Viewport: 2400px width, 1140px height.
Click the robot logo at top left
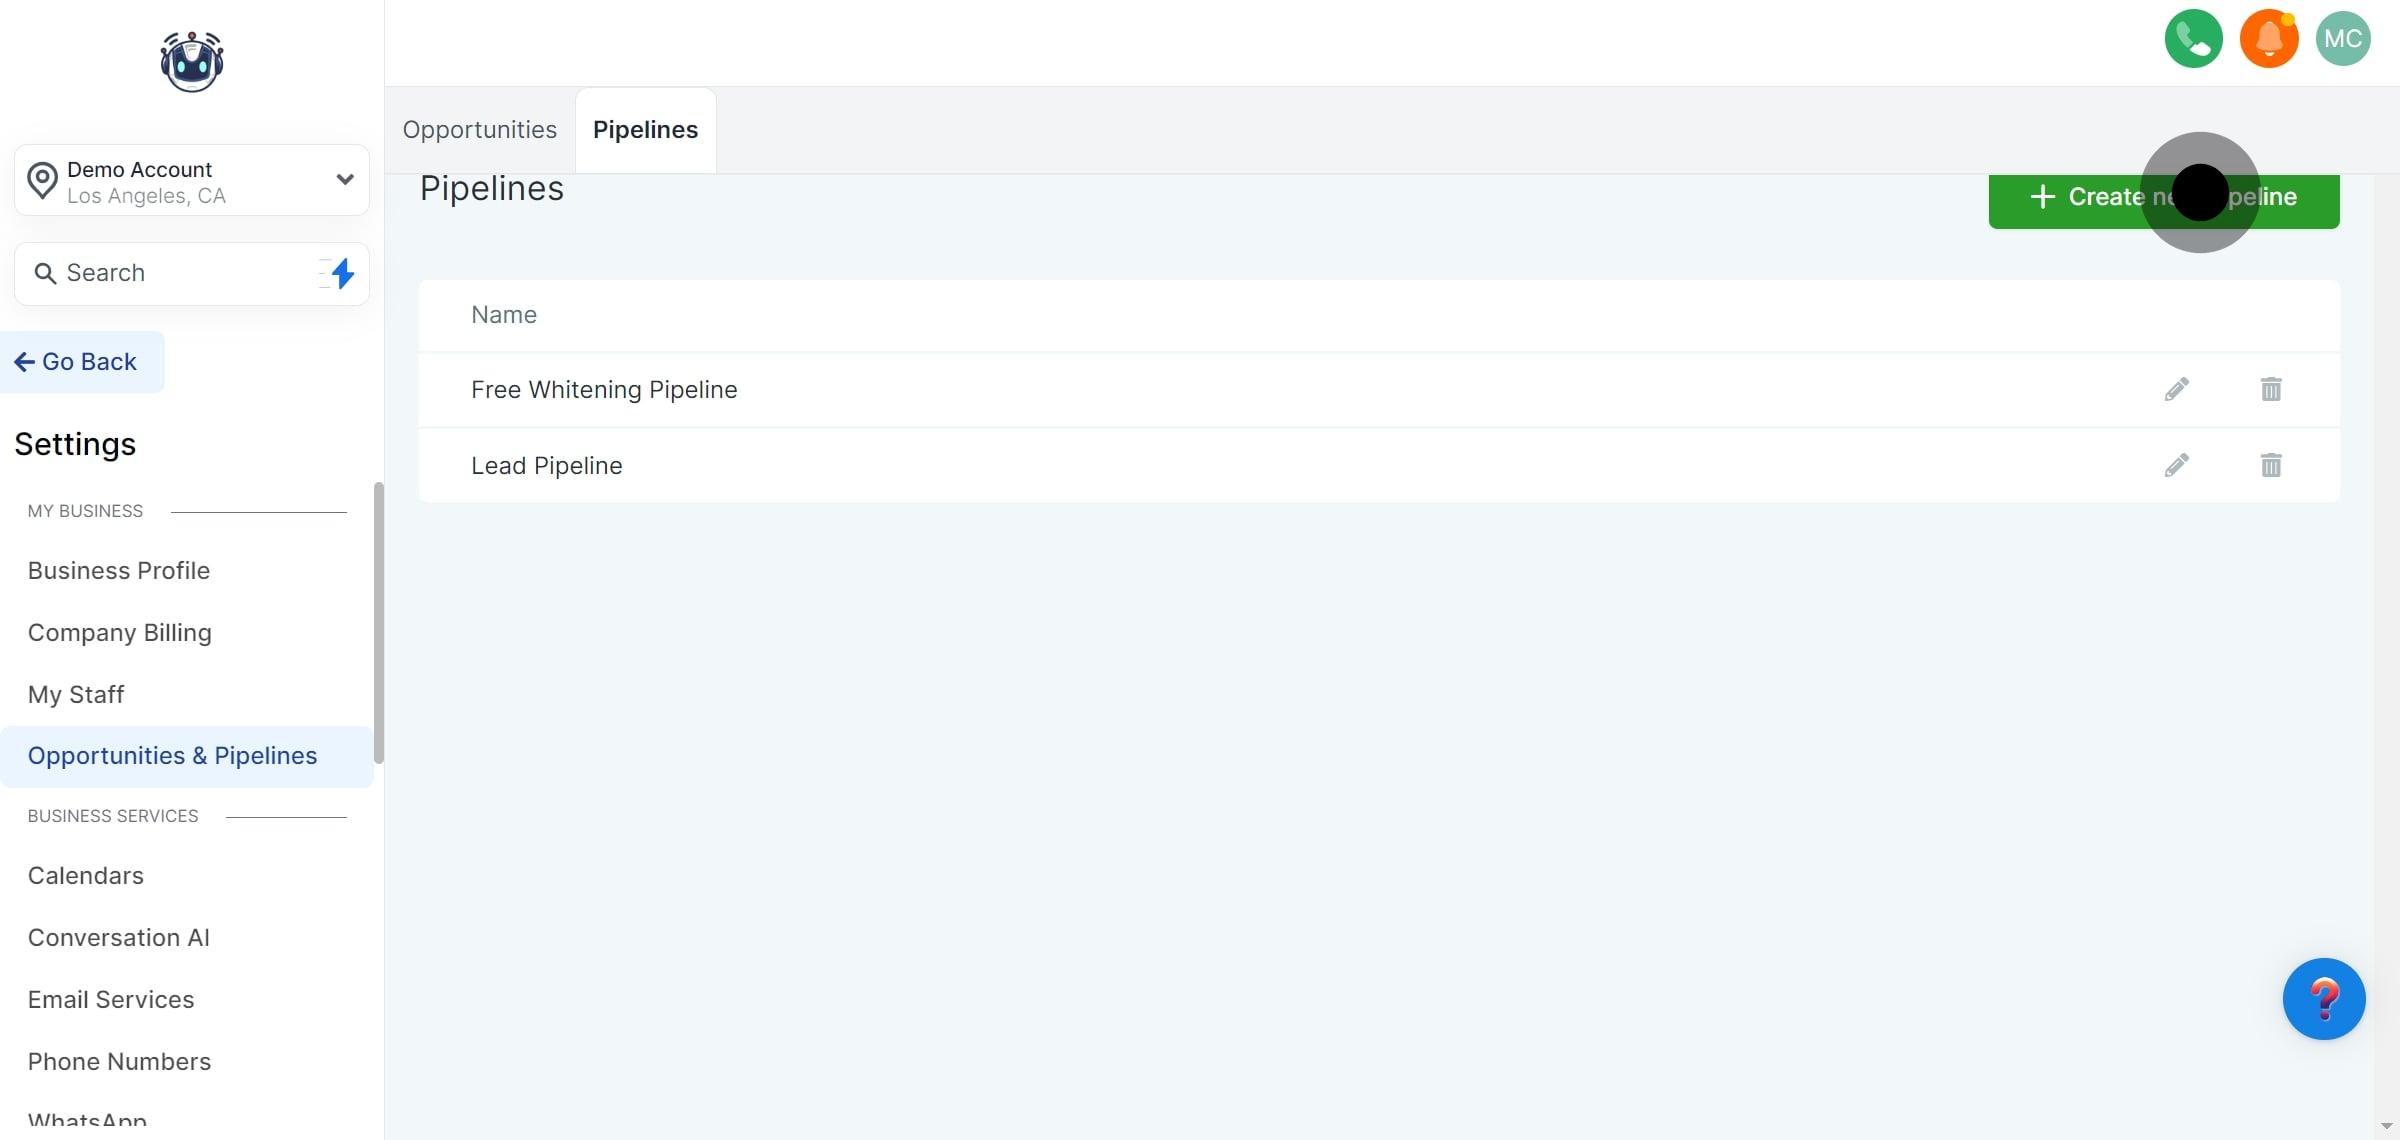[190, 61]
